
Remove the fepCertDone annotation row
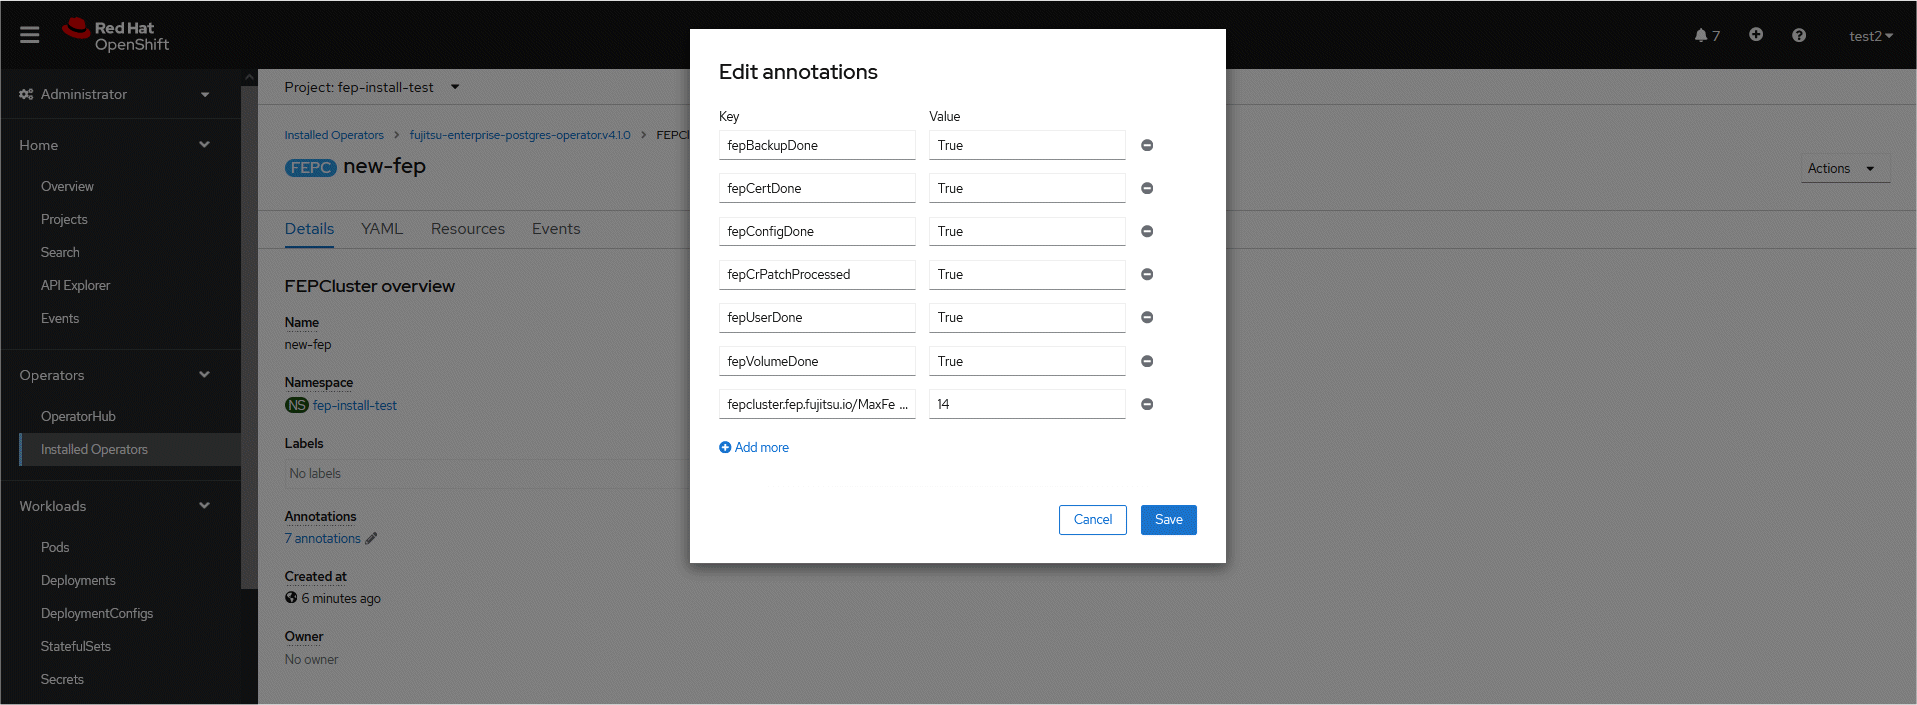tap(1147, 188)
